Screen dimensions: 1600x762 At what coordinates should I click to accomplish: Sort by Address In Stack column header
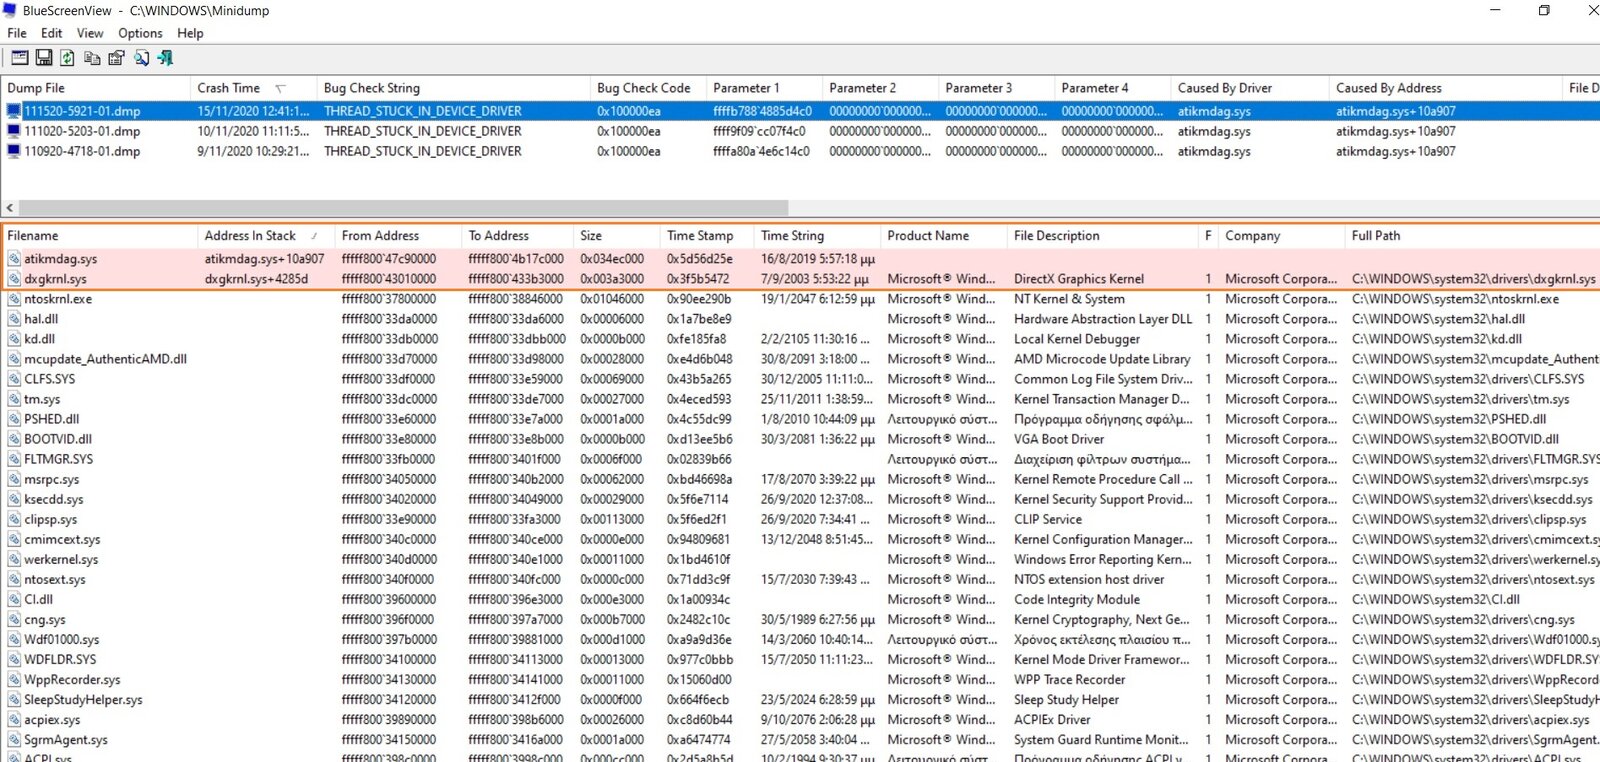(x=250, y=236)
